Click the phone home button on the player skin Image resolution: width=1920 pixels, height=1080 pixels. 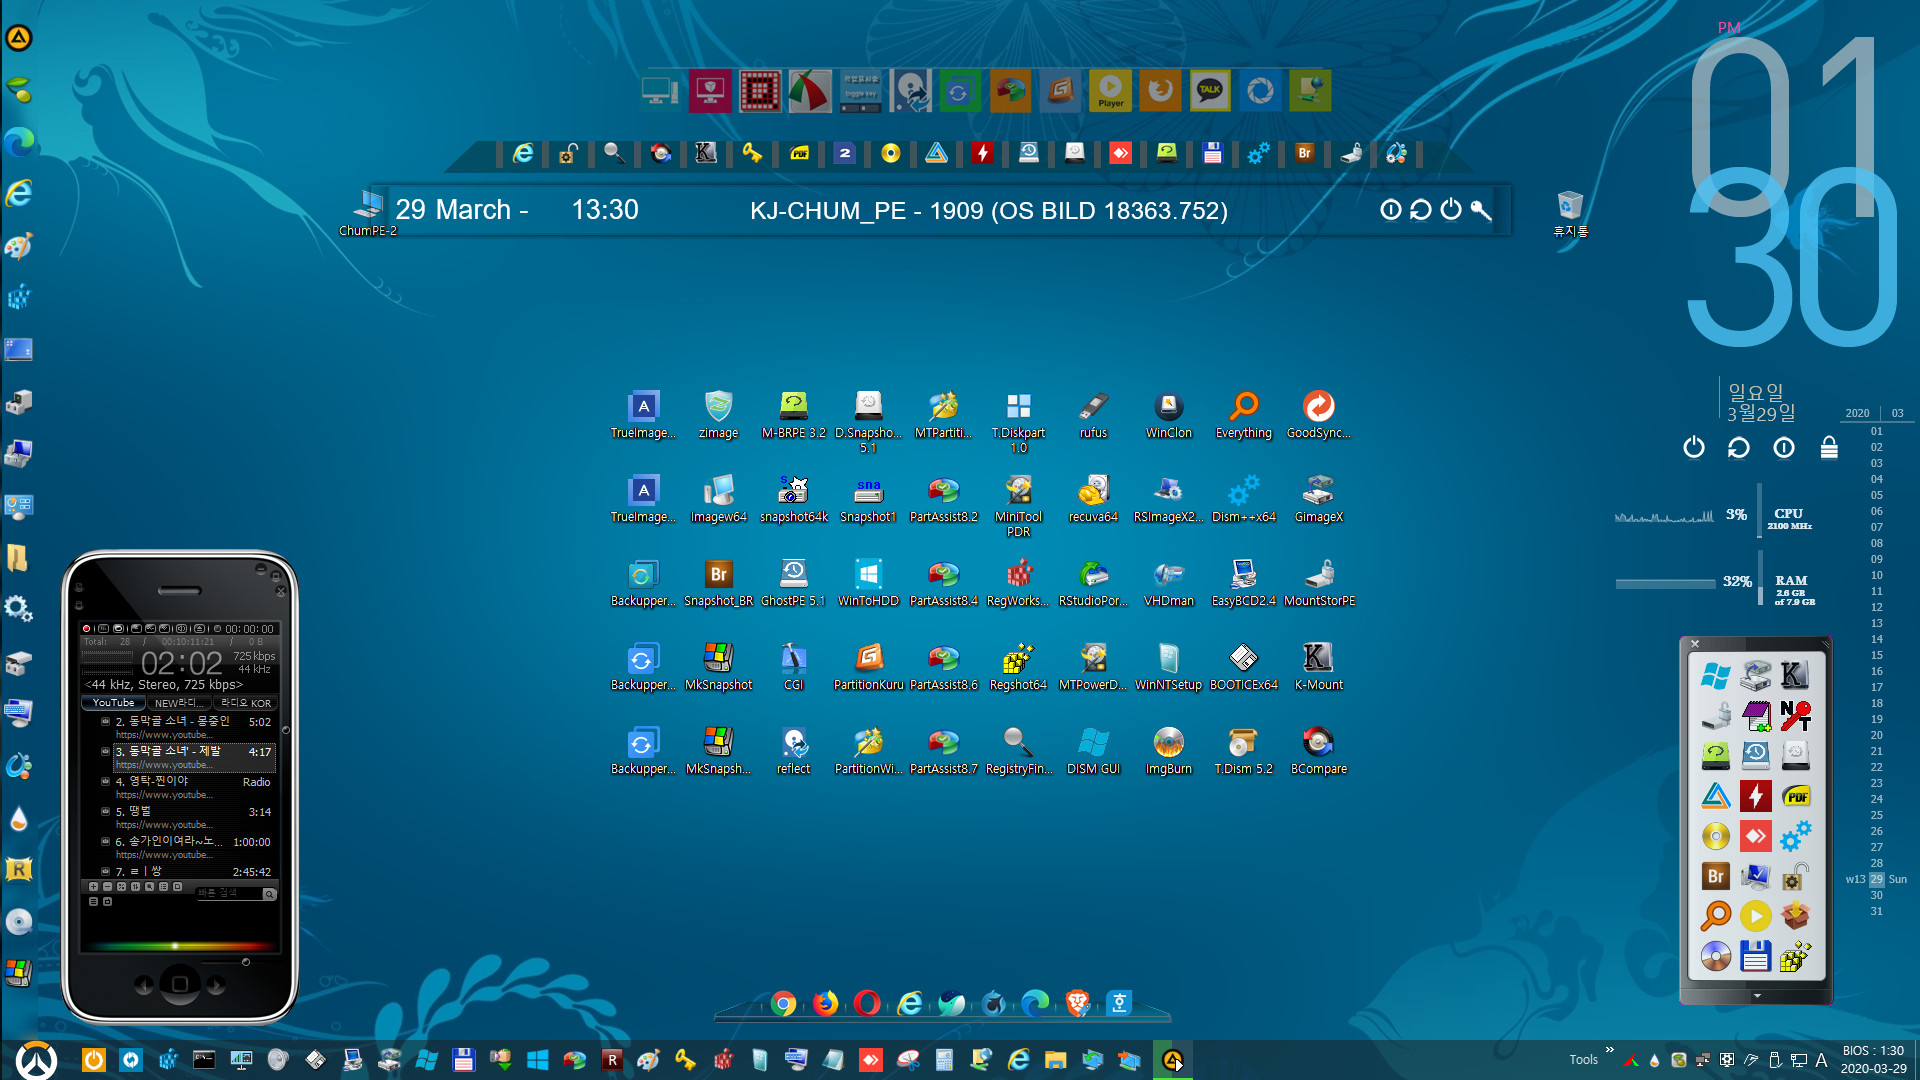point(180,984)
